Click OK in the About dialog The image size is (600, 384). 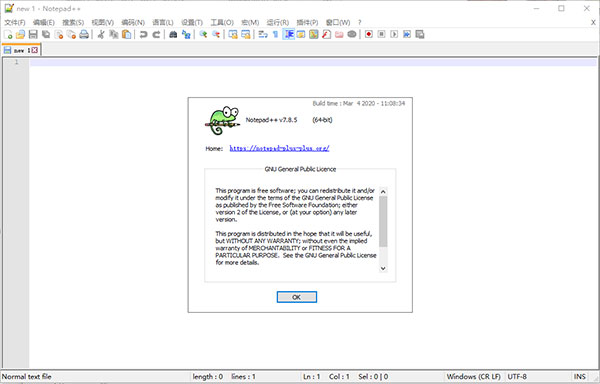pos(297,297)
